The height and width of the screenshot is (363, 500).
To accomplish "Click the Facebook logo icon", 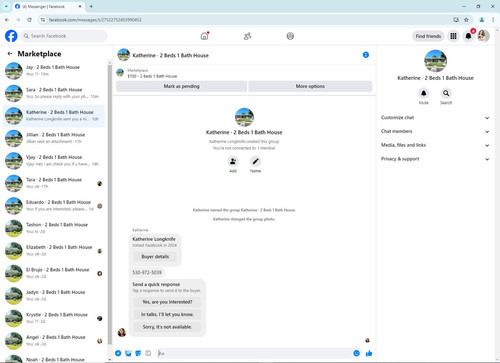I will pyautogui.click(x=11, y=36).
